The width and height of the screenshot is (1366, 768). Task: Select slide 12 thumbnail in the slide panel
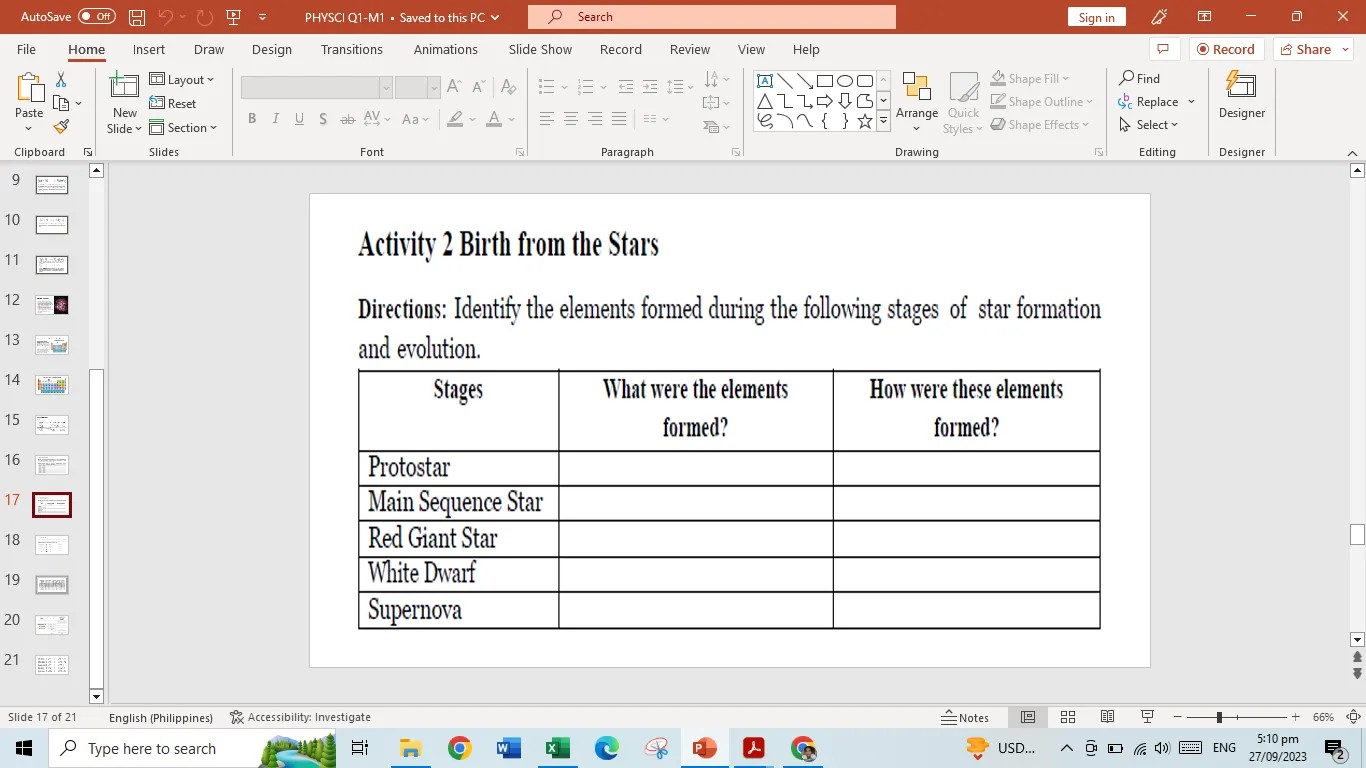(x=51, y=304)
